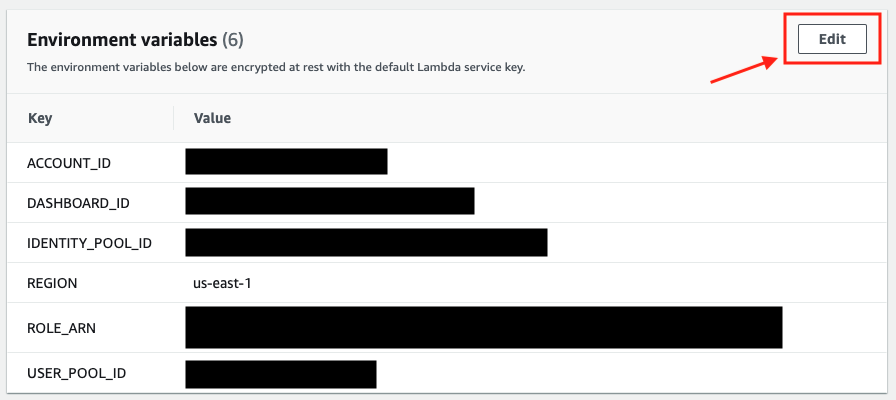Select the IDENTITY_POOL_ID key cell
This screenshot has width=896, height=400.
click(90, 243)
